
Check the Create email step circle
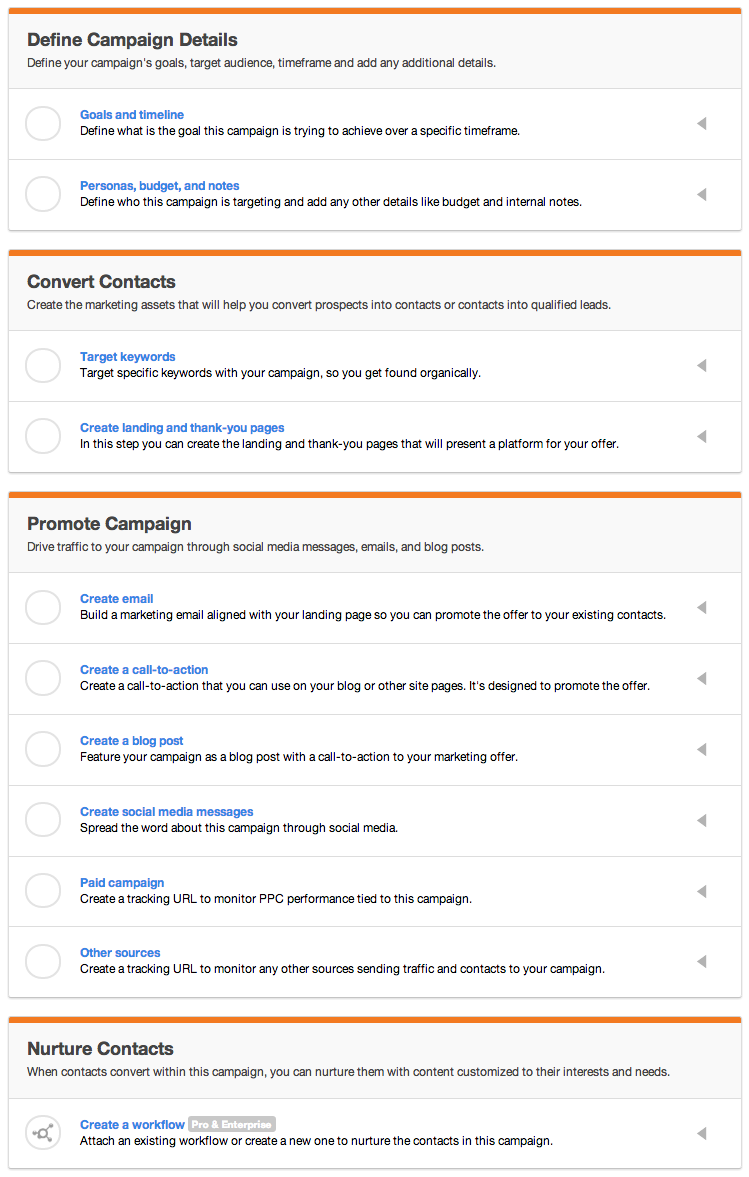[x=43, y=607]
